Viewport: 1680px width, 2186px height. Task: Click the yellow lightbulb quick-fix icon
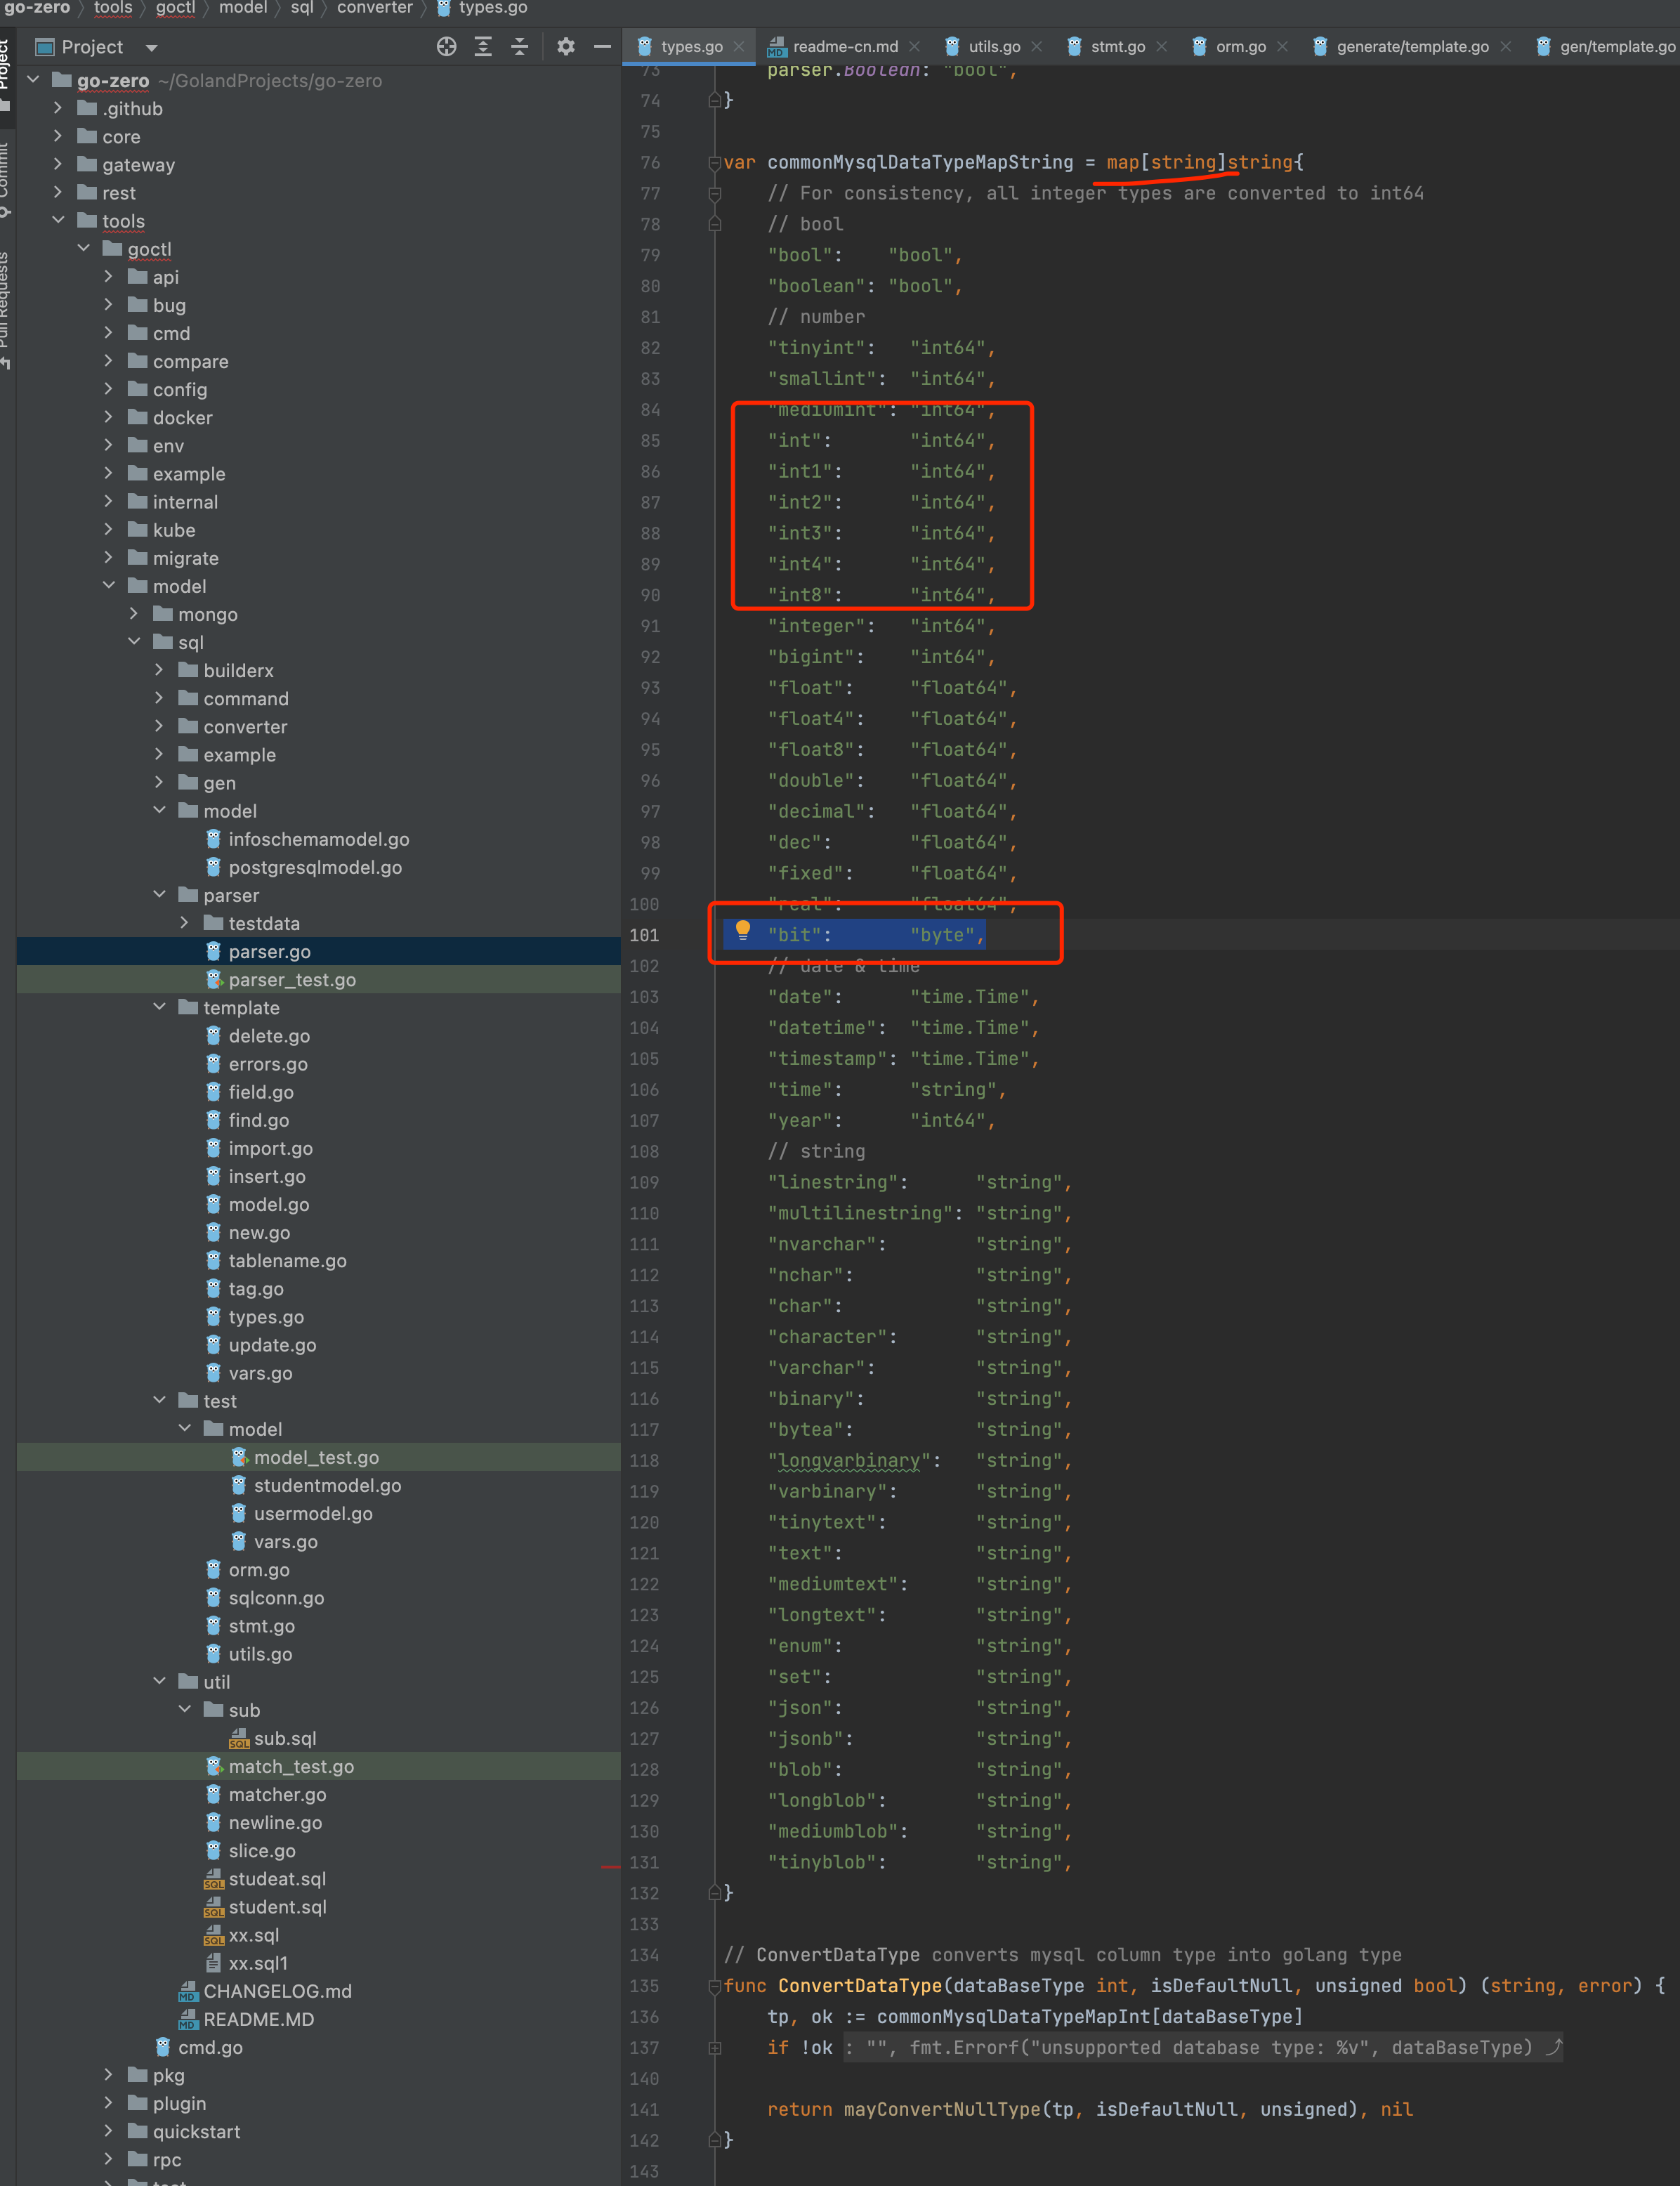coord(743,931)
